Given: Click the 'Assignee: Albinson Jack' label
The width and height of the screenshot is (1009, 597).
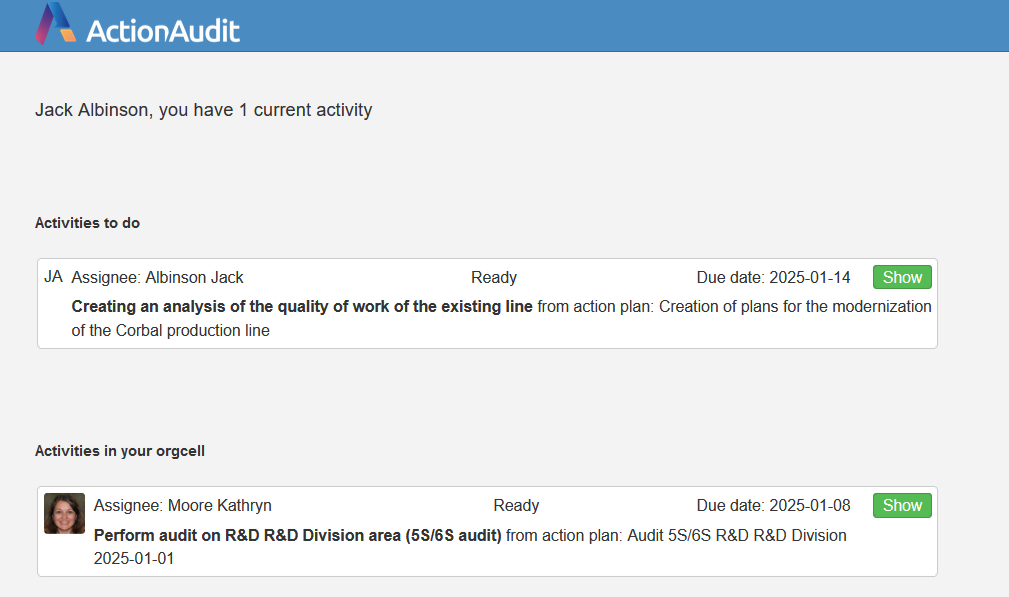Looking at the screenshot, I should [x=158, y=277].
